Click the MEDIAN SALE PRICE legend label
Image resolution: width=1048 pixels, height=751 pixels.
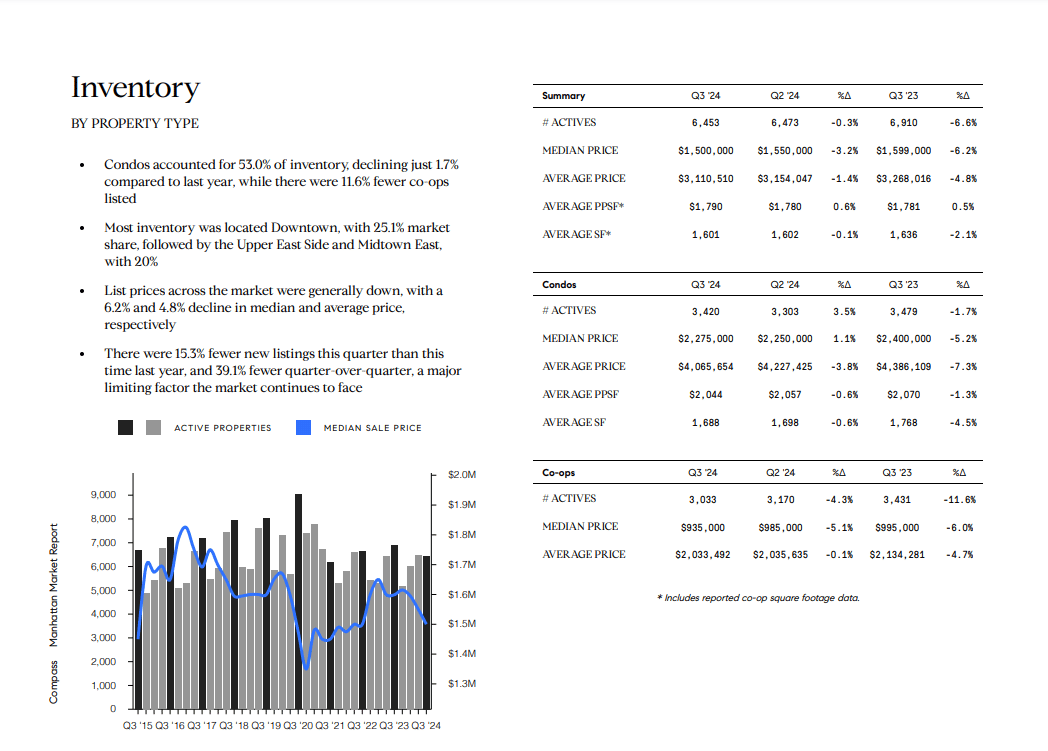tap(372, 428)
